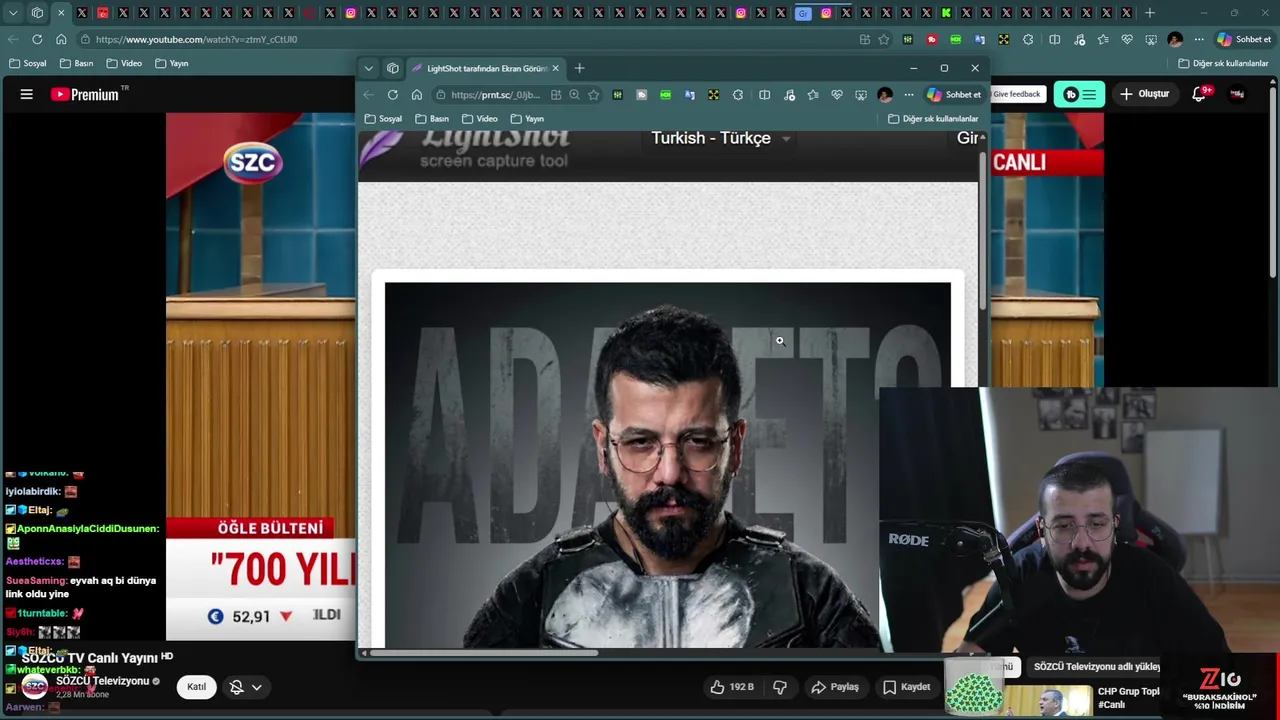This screenshot has height=720, width=1280.
Task: Switch to the green Kick tab
Action: (946, 13)
